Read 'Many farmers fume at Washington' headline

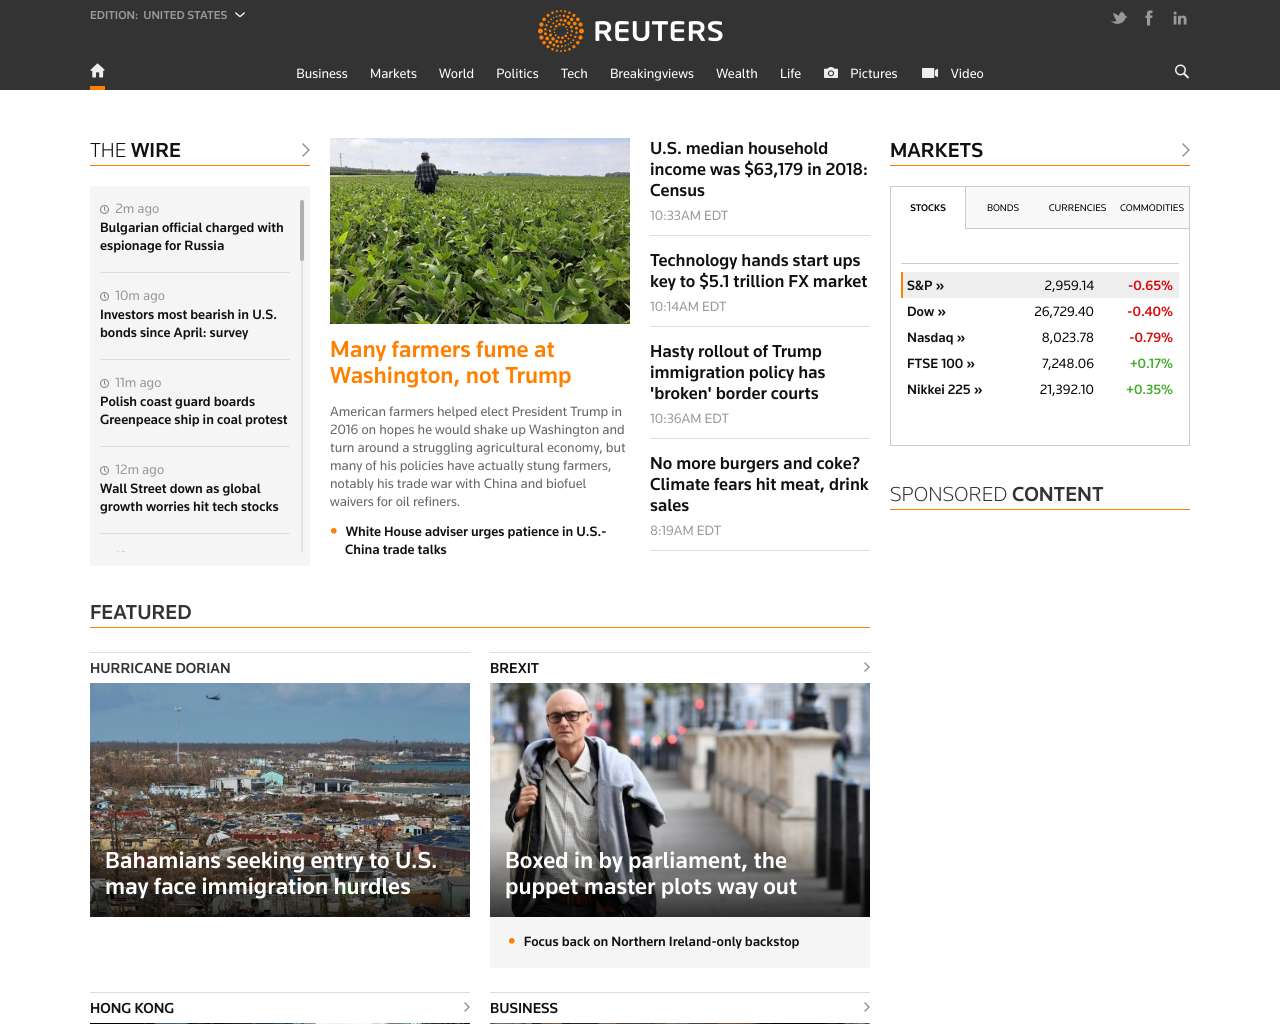click(451, 362)
